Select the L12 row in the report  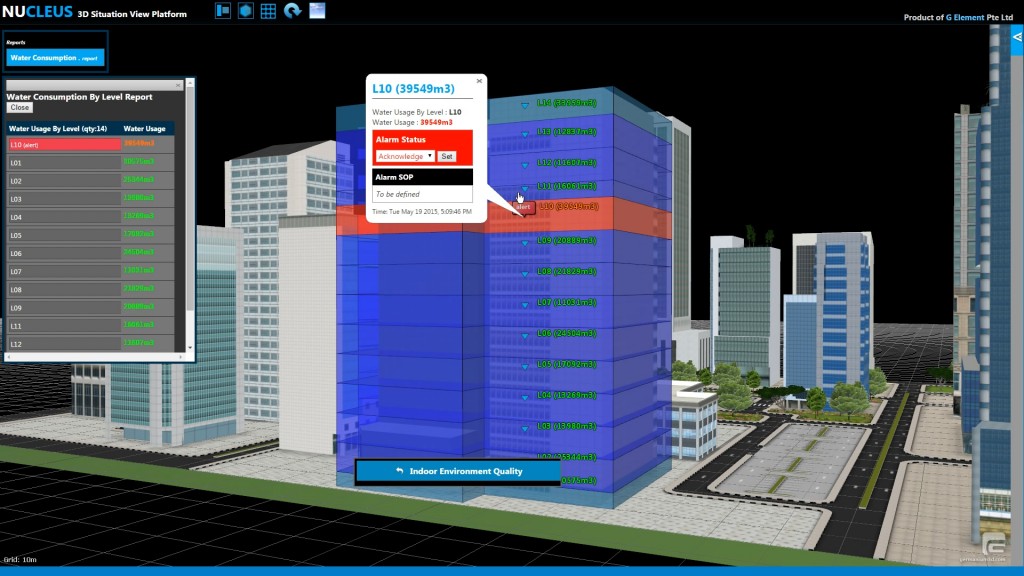(90, 344)
